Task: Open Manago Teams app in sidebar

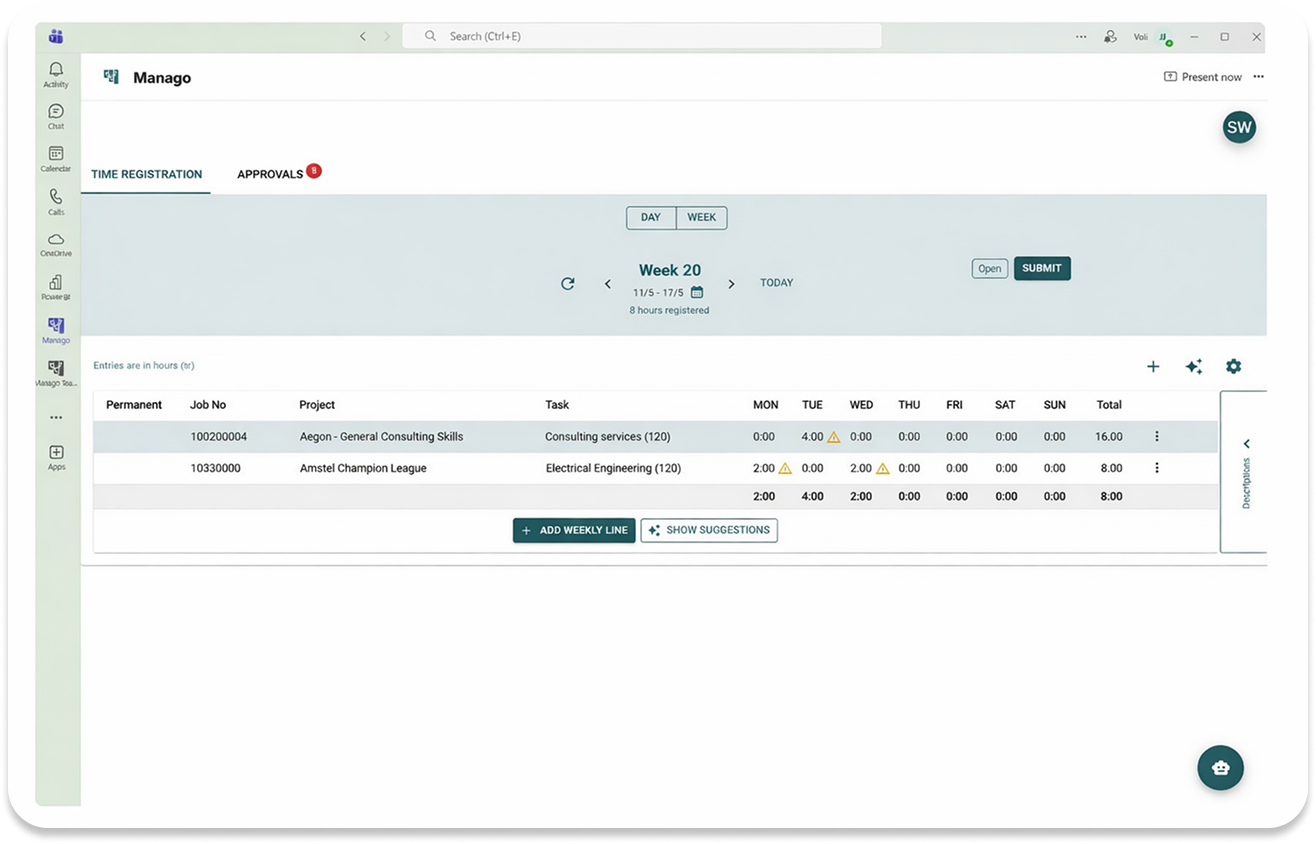Action: click(x=56, y=374)
